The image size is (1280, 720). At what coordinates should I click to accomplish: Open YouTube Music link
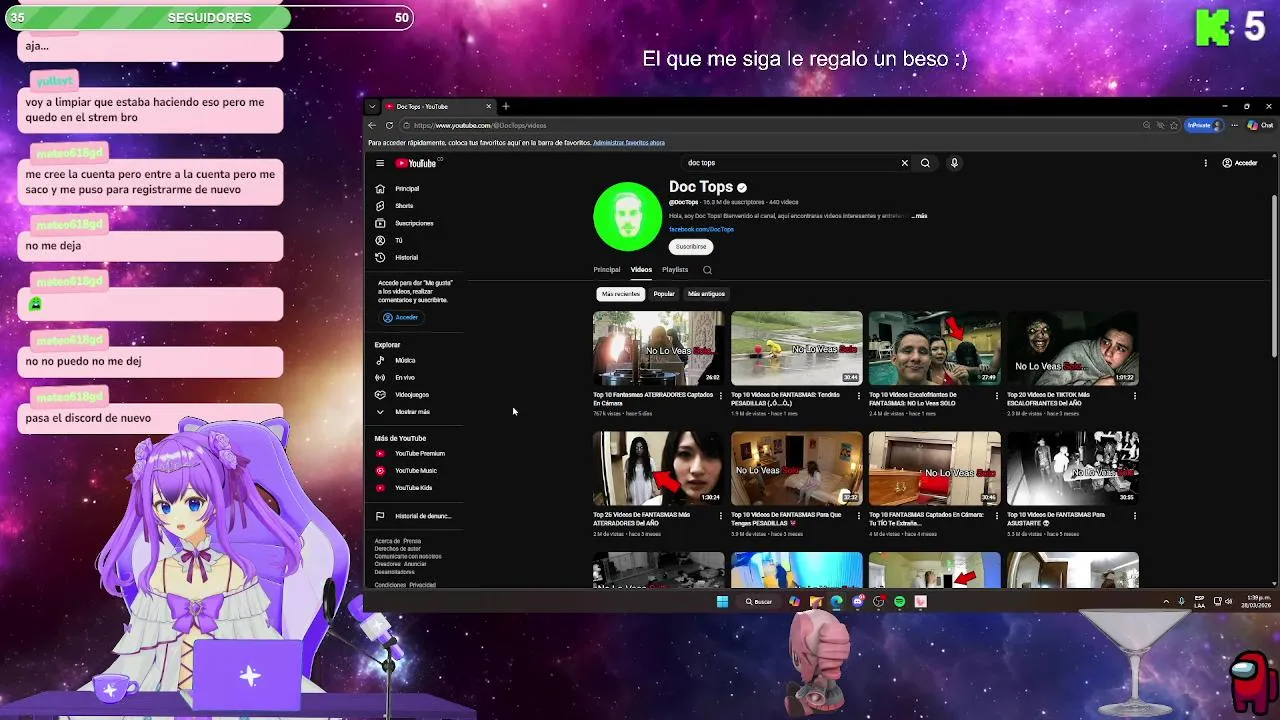(x=415, y=470)
